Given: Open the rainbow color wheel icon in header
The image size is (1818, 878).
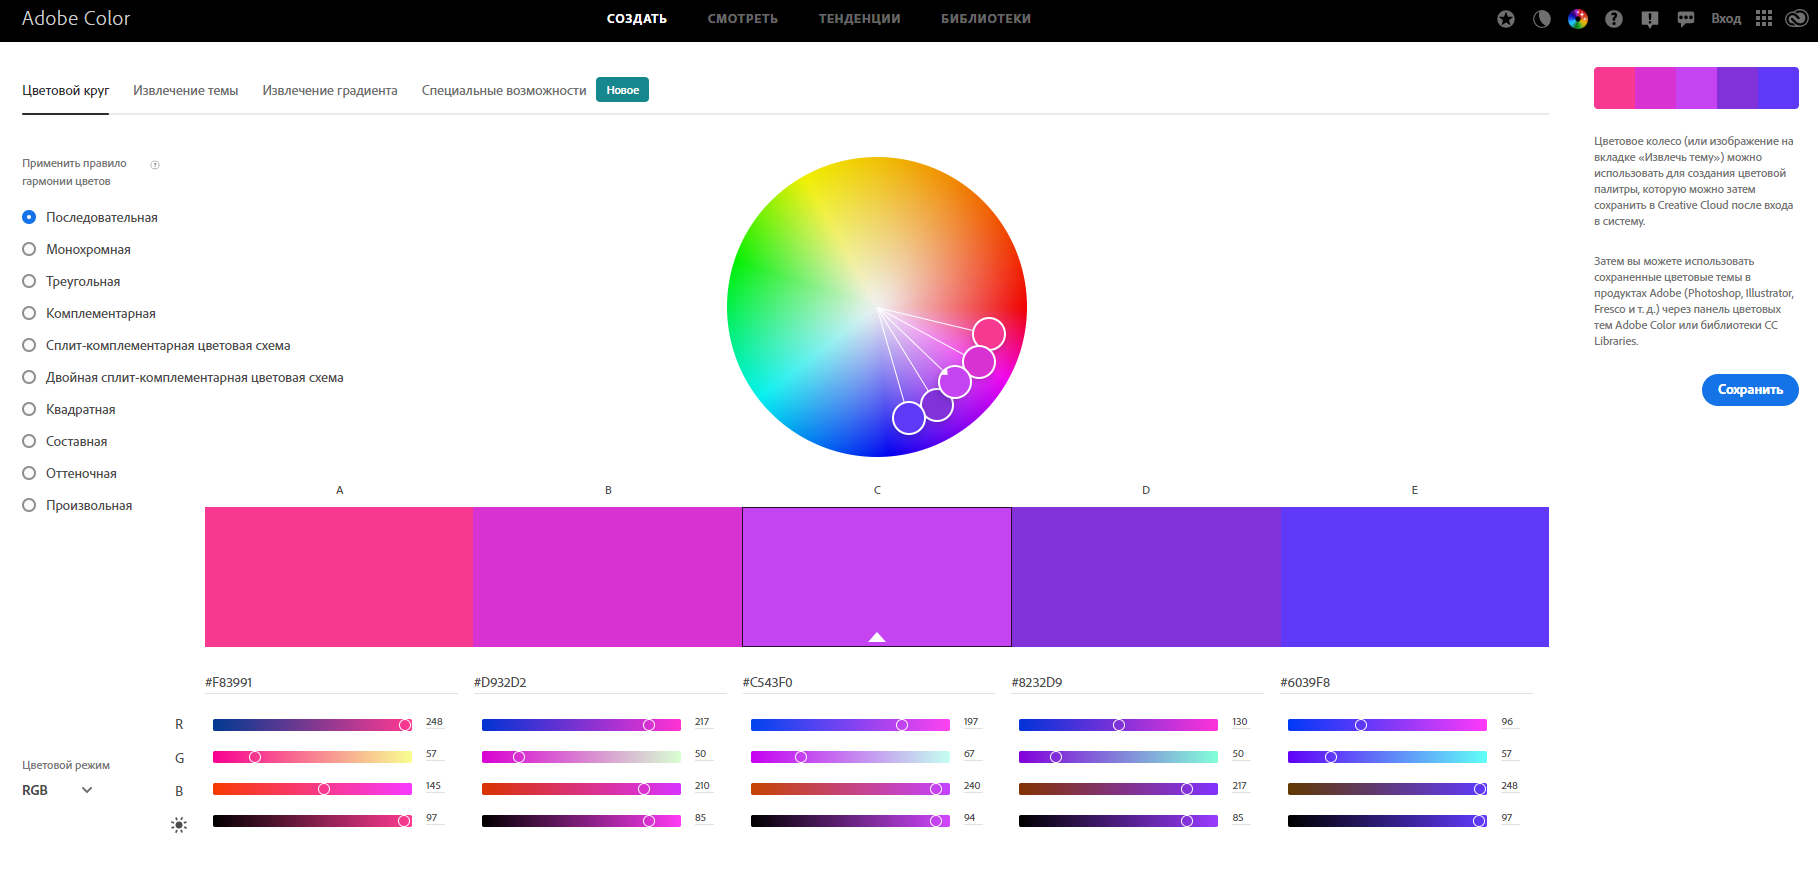Looking at the screenshot, I should 1578,19.
